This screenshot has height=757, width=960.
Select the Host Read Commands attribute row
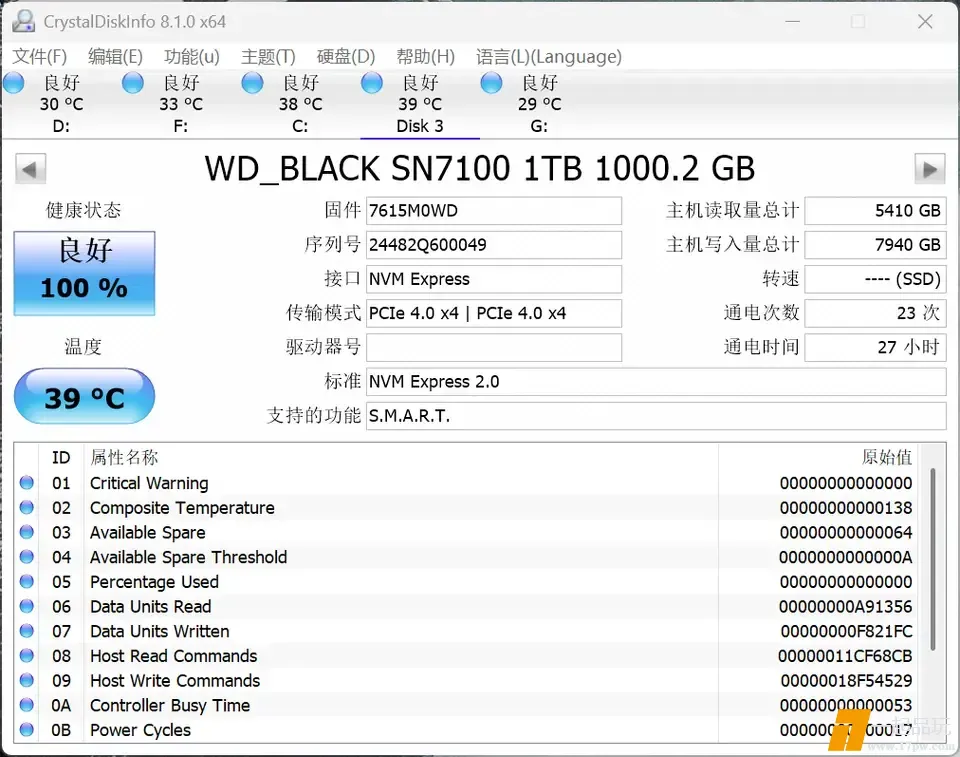click(467, 655)
